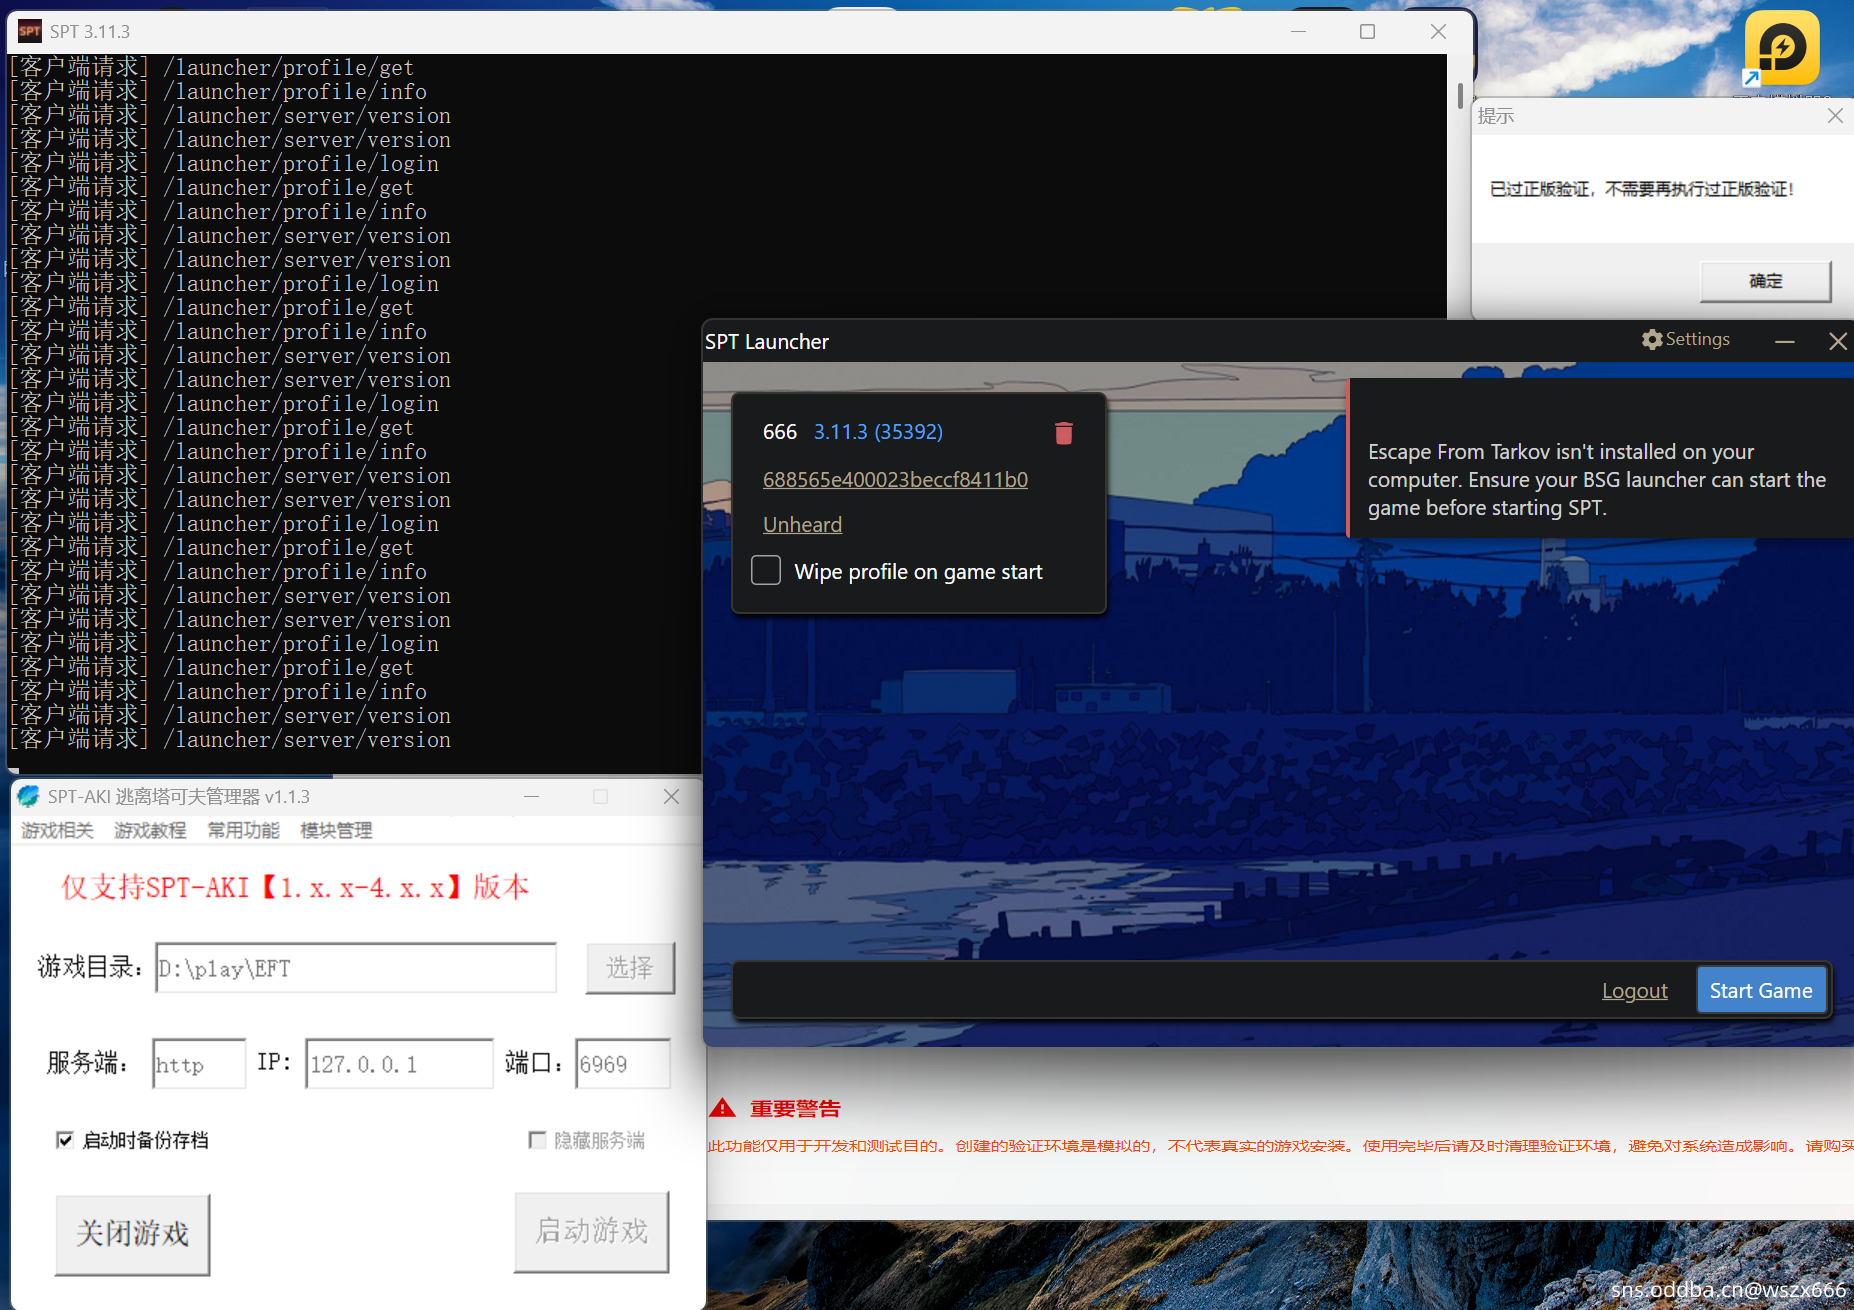Viewport: 1854px width, 1310px height.
Task: Close the SPT Launcher window
Action: pos(1837,341)
